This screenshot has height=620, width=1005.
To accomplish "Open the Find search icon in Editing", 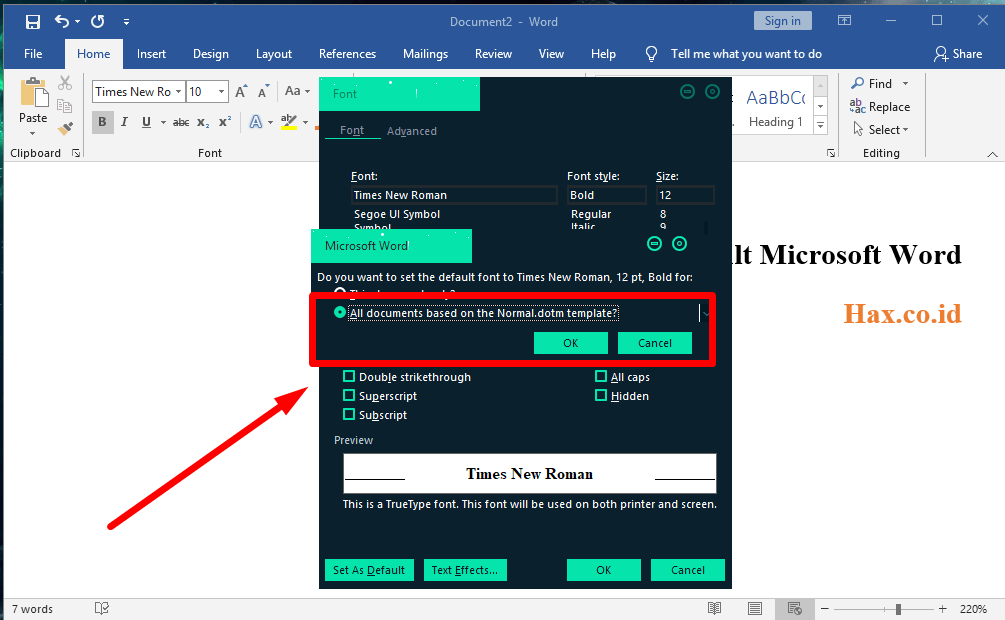I will point(858,83).
